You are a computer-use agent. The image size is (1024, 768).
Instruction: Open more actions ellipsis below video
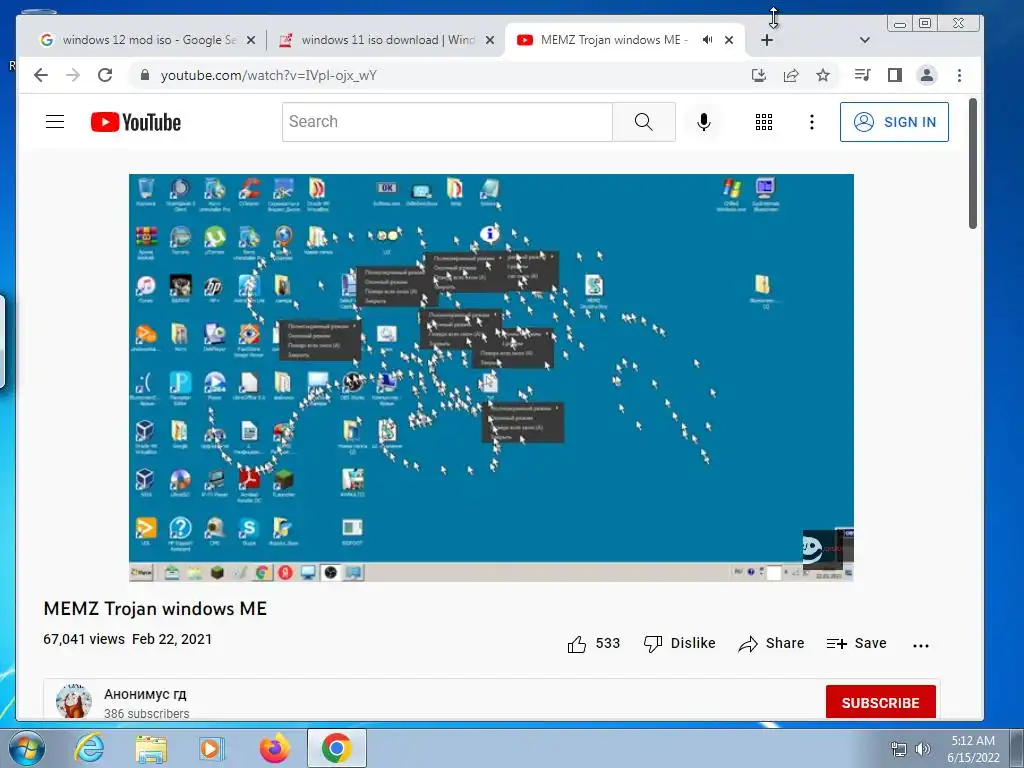click(x=921, y=645)
